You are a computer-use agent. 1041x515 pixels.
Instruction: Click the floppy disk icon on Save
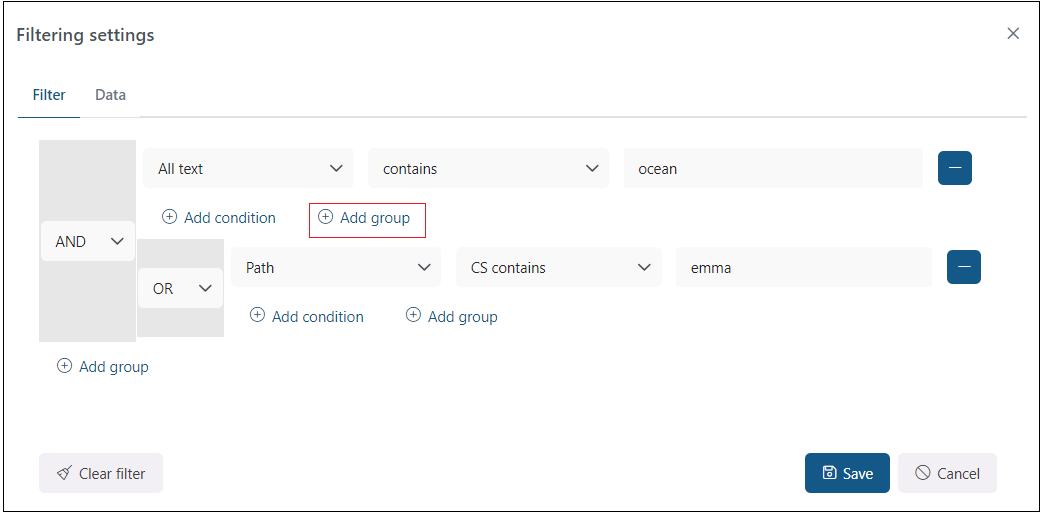(829, 474)
